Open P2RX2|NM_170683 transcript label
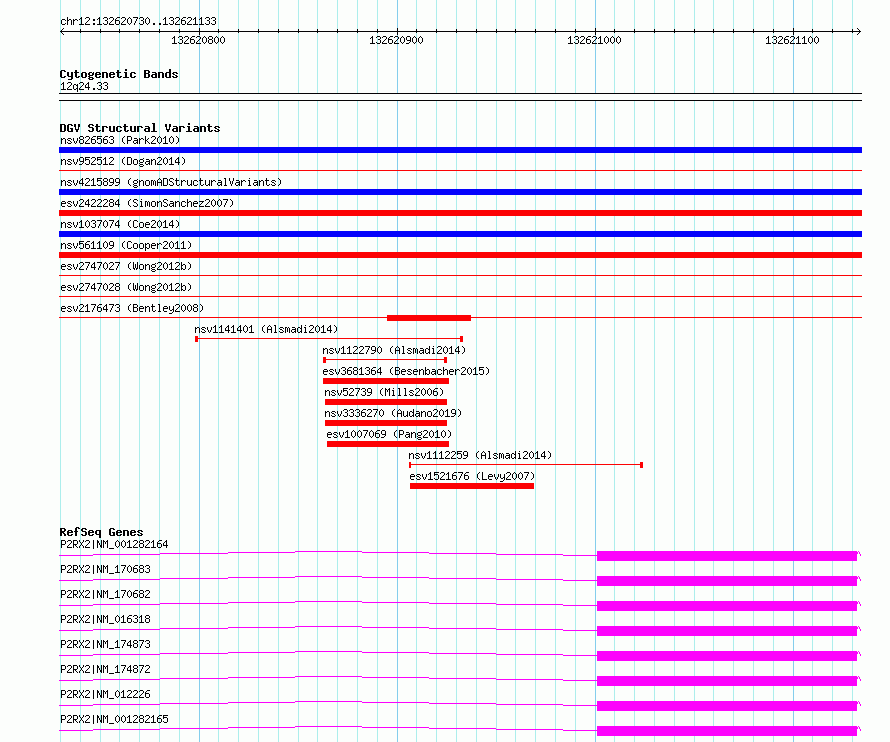The height and width of the screenshot is (742, 890). [x=106, y=569]
